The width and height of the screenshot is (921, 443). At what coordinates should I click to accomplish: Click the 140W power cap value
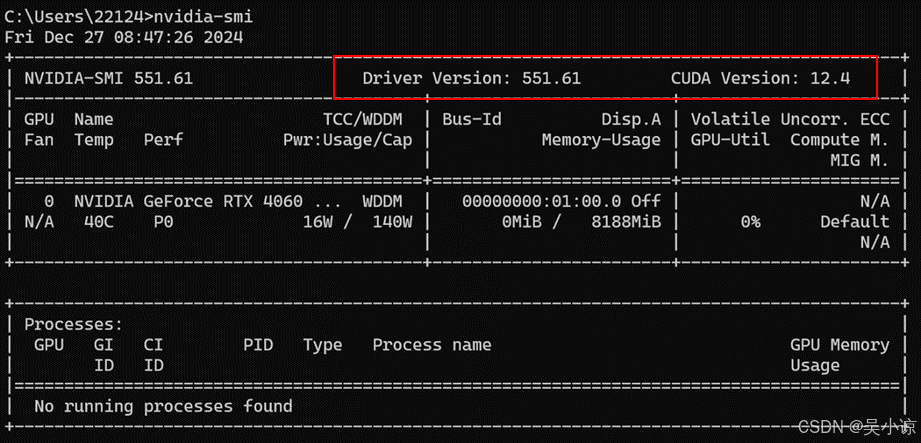click(392, 222)
